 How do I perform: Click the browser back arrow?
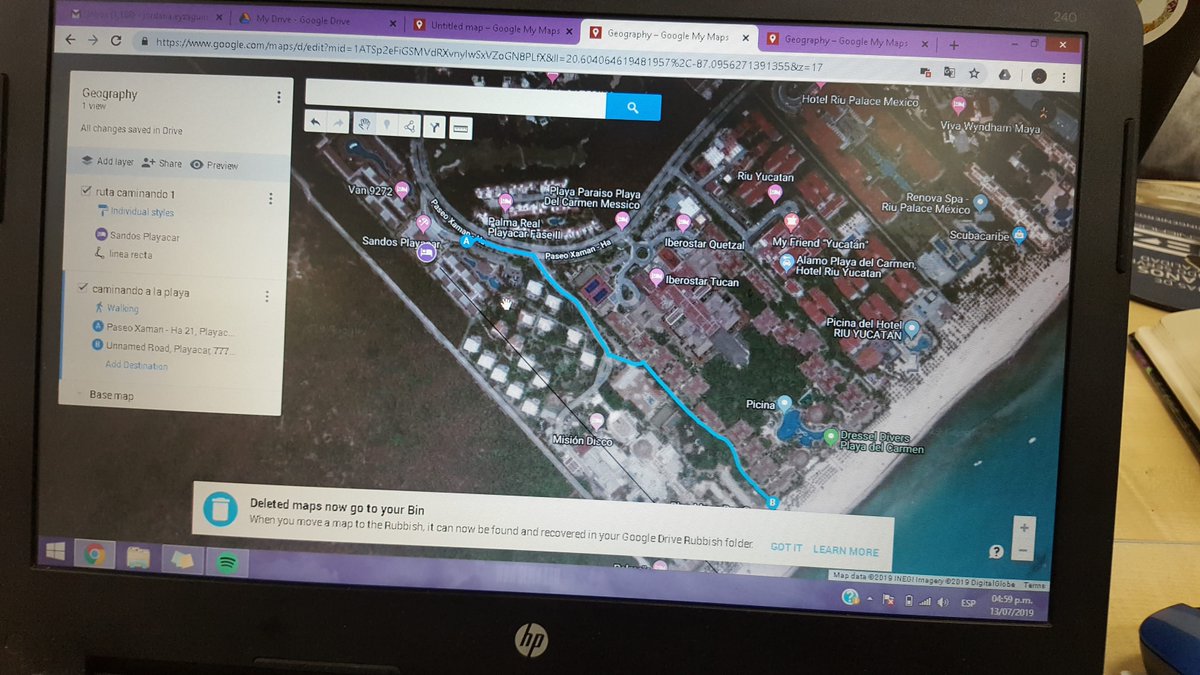(x=70, y=39)
